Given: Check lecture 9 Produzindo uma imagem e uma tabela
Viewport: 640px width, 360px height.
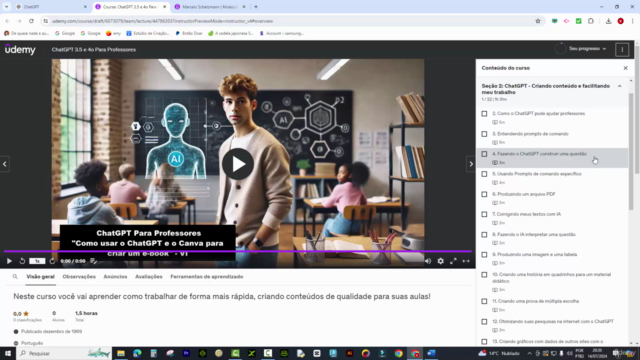Looking at the screenshot, I should click(x=484, y=255).
